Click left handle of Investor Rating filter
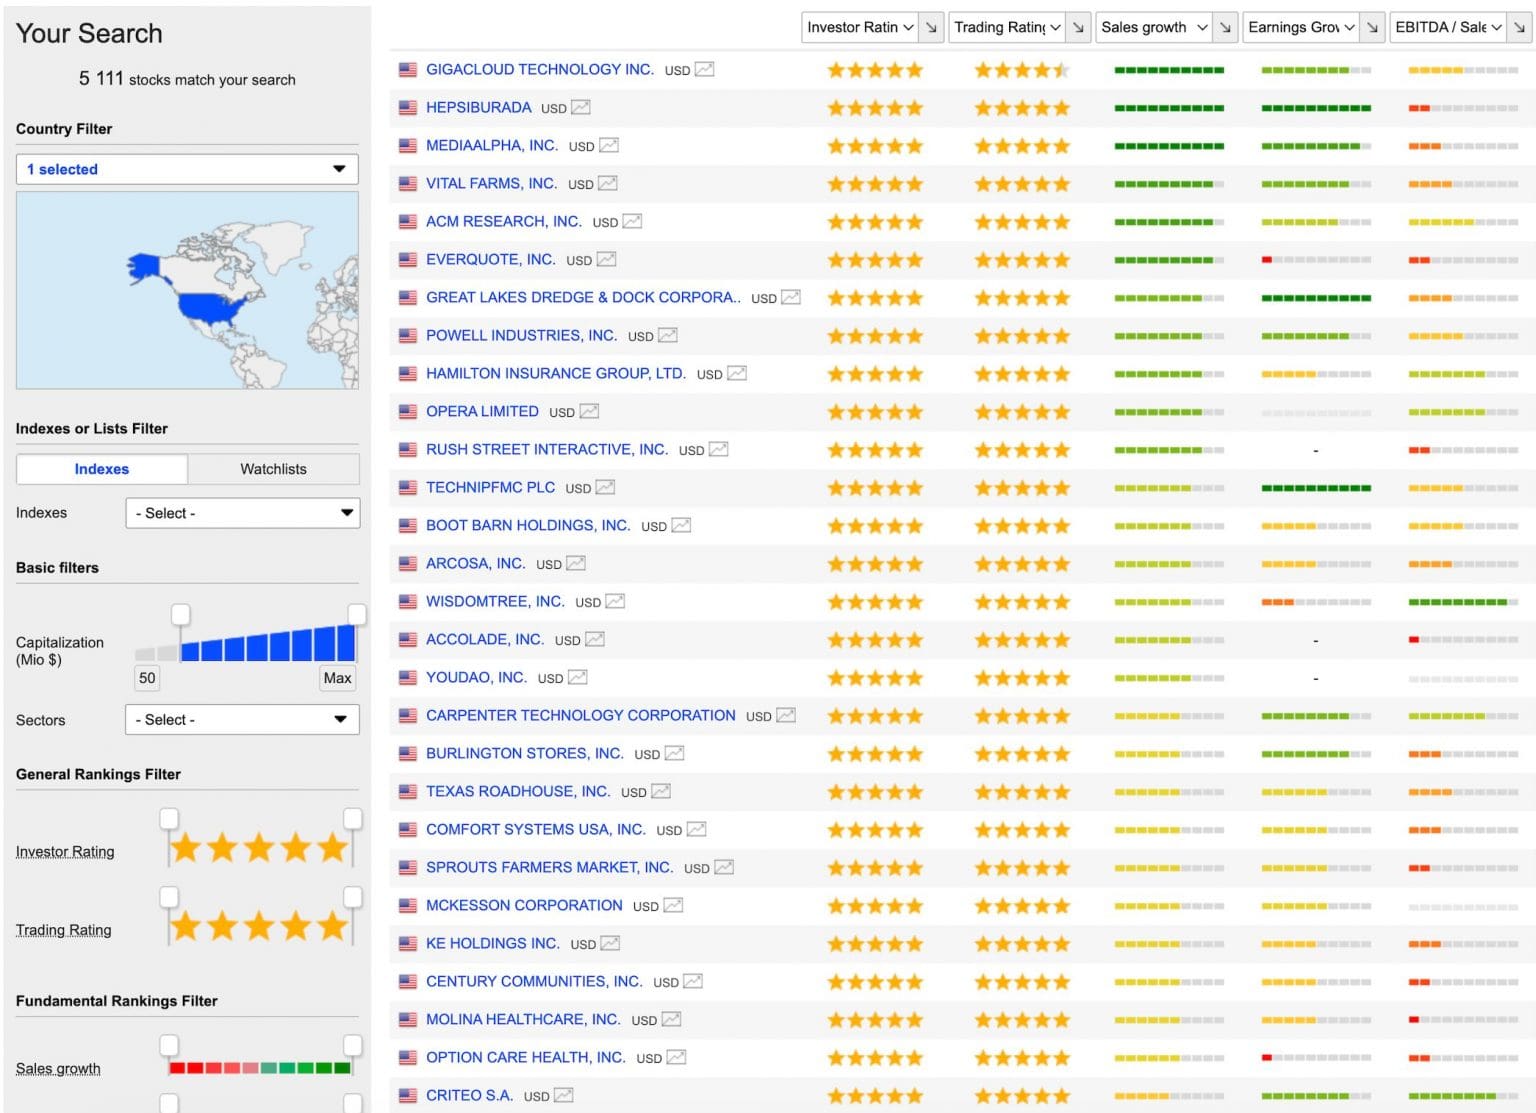 pyautogui.click(x=169, y=819)
